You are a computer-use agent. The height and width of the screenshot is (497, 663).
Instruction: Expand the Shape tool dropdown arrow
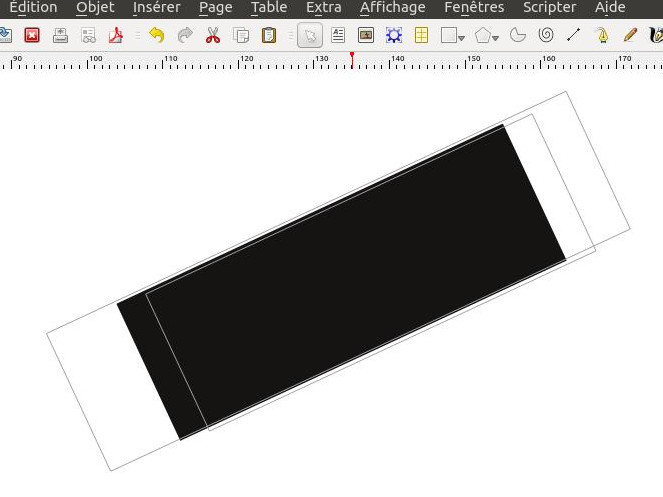pos(462,38)
